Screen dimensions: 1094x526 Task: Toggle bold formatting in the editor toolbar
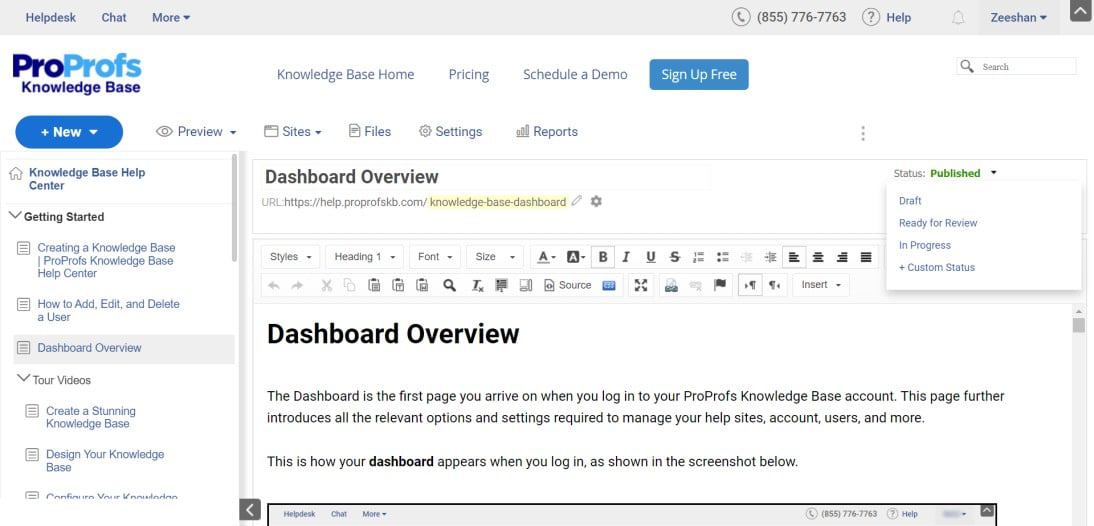point(603,257)
